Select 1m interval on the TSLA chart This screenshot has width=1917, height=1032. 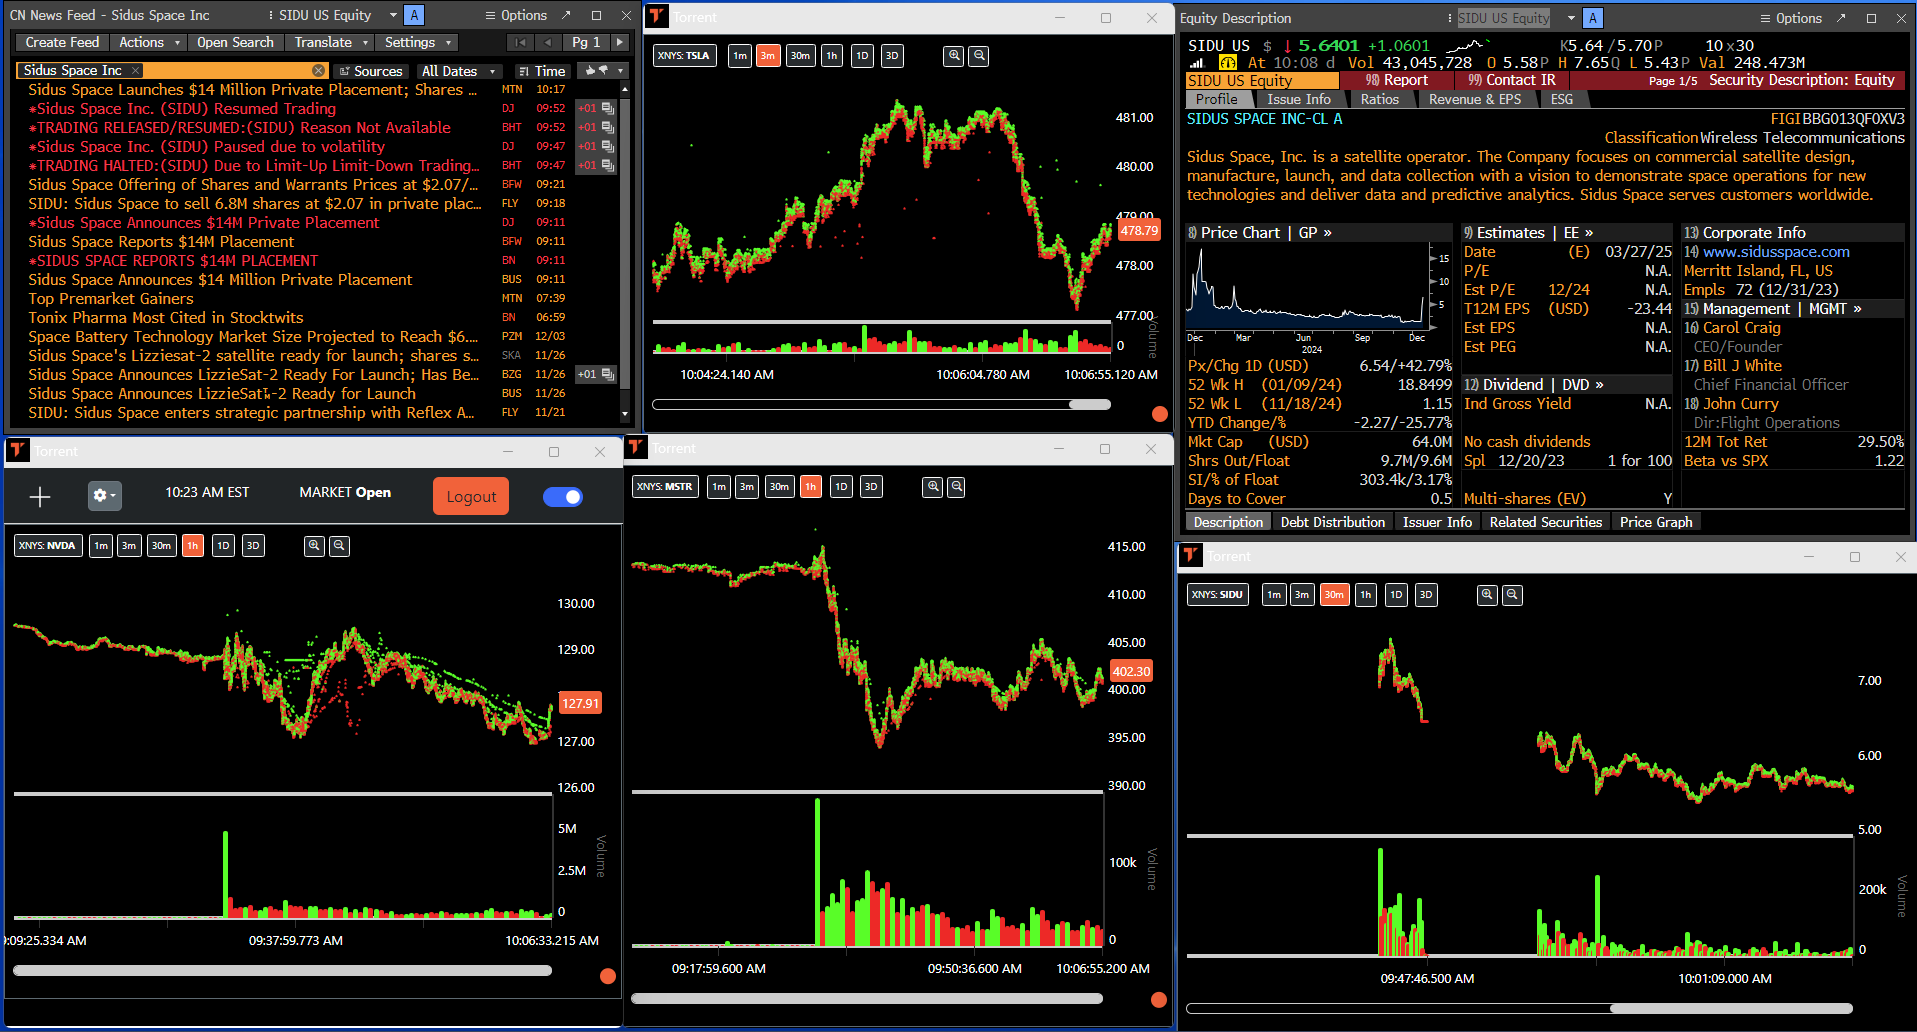coord(739,56)
